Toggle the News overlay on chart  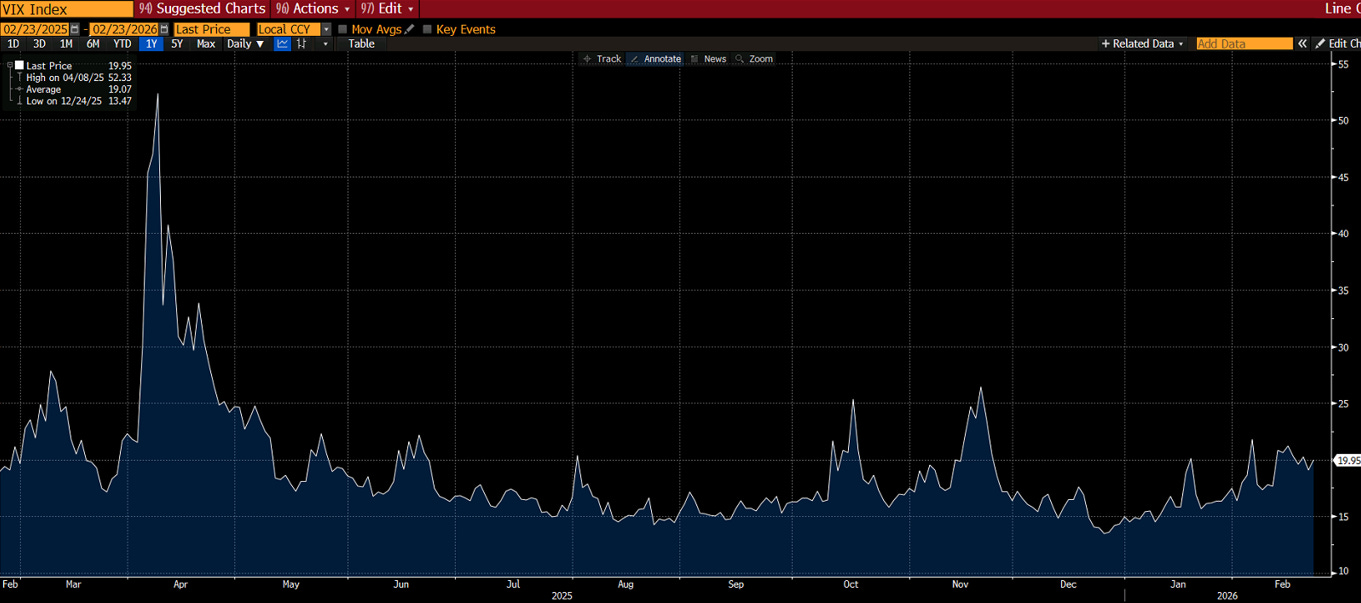pyautogui.click(x=709, y=59)
